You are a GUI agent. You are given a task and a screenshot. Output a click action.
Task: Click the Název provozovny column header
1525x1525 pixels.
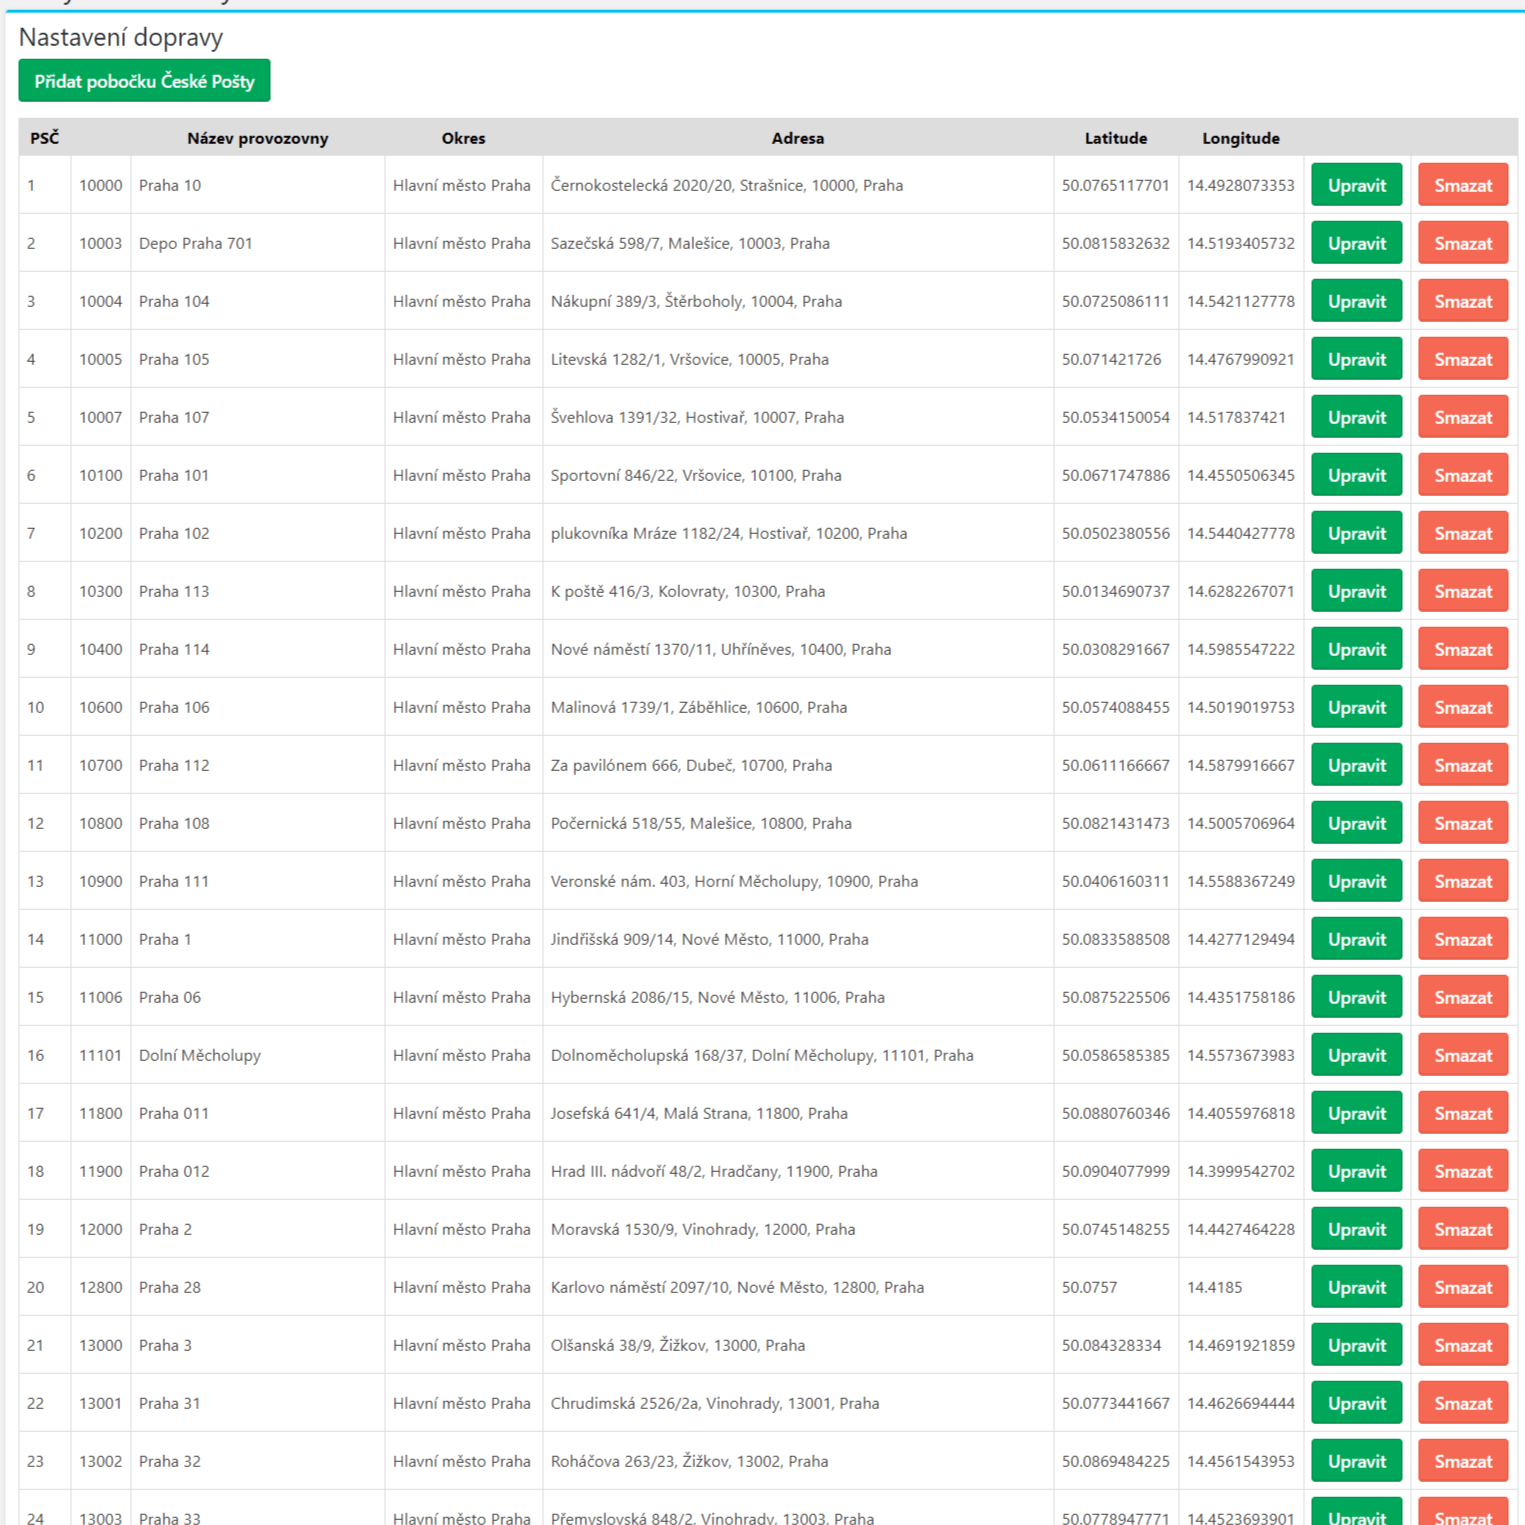coord(257,138)
